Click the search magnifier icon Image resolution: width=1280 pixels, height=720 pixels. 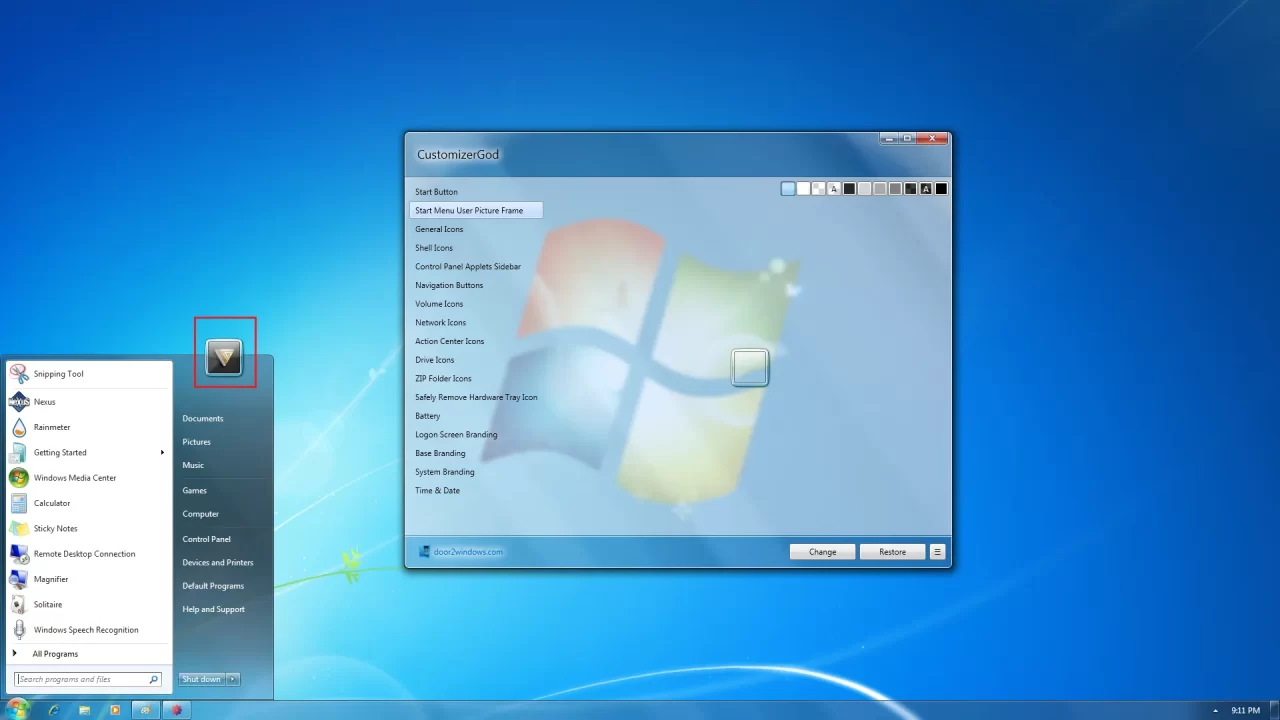coord(153,679)
